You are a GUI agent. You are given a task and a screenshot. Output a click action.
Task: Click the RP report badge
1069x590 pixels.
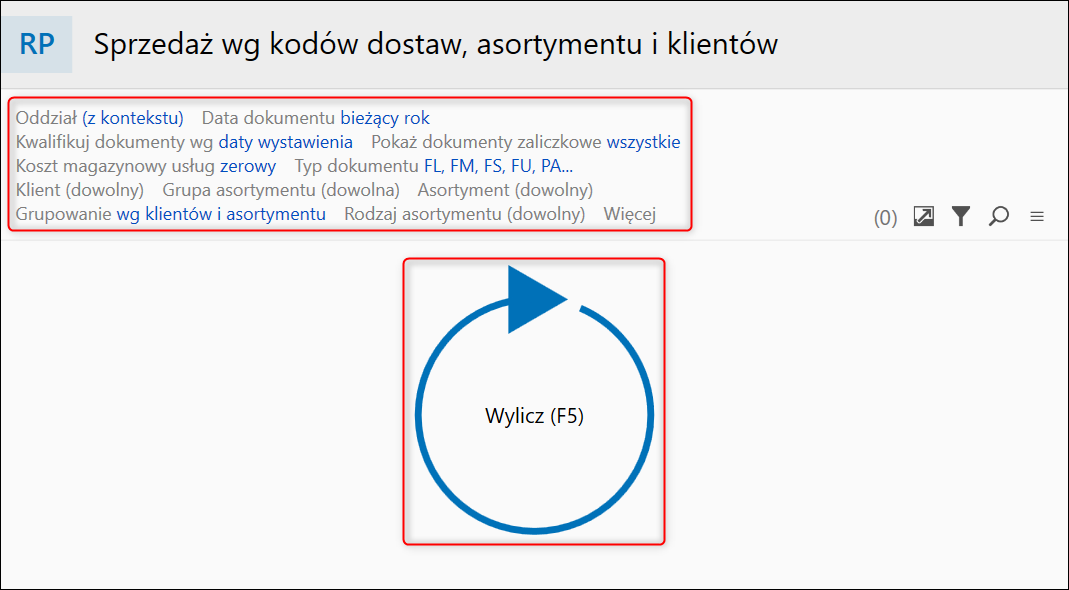[37, 44]
